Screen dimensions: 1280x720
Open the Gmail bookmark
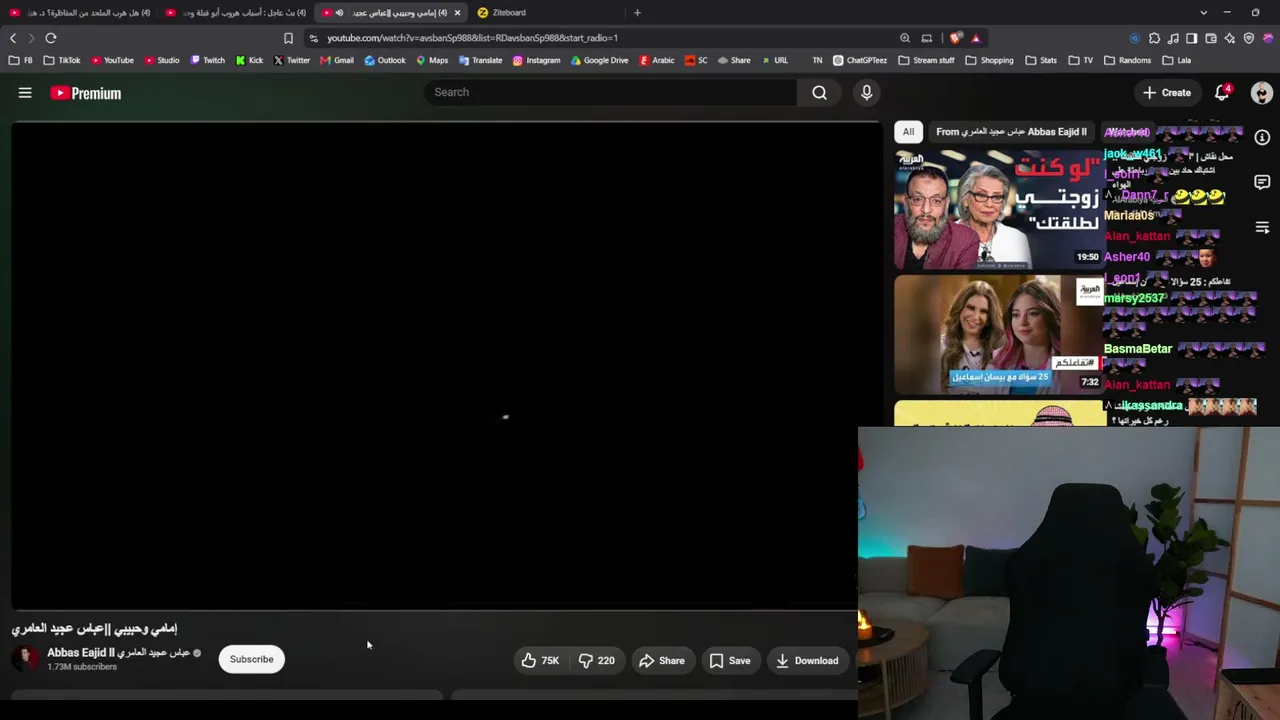pos(337,60)
